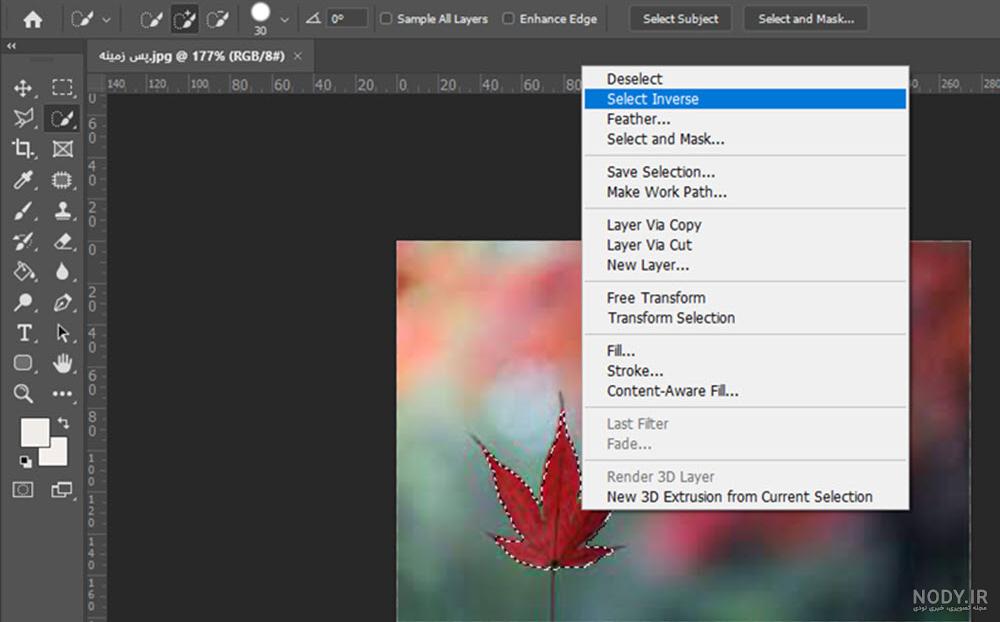Select the Eraser tool

click(62, 241)
